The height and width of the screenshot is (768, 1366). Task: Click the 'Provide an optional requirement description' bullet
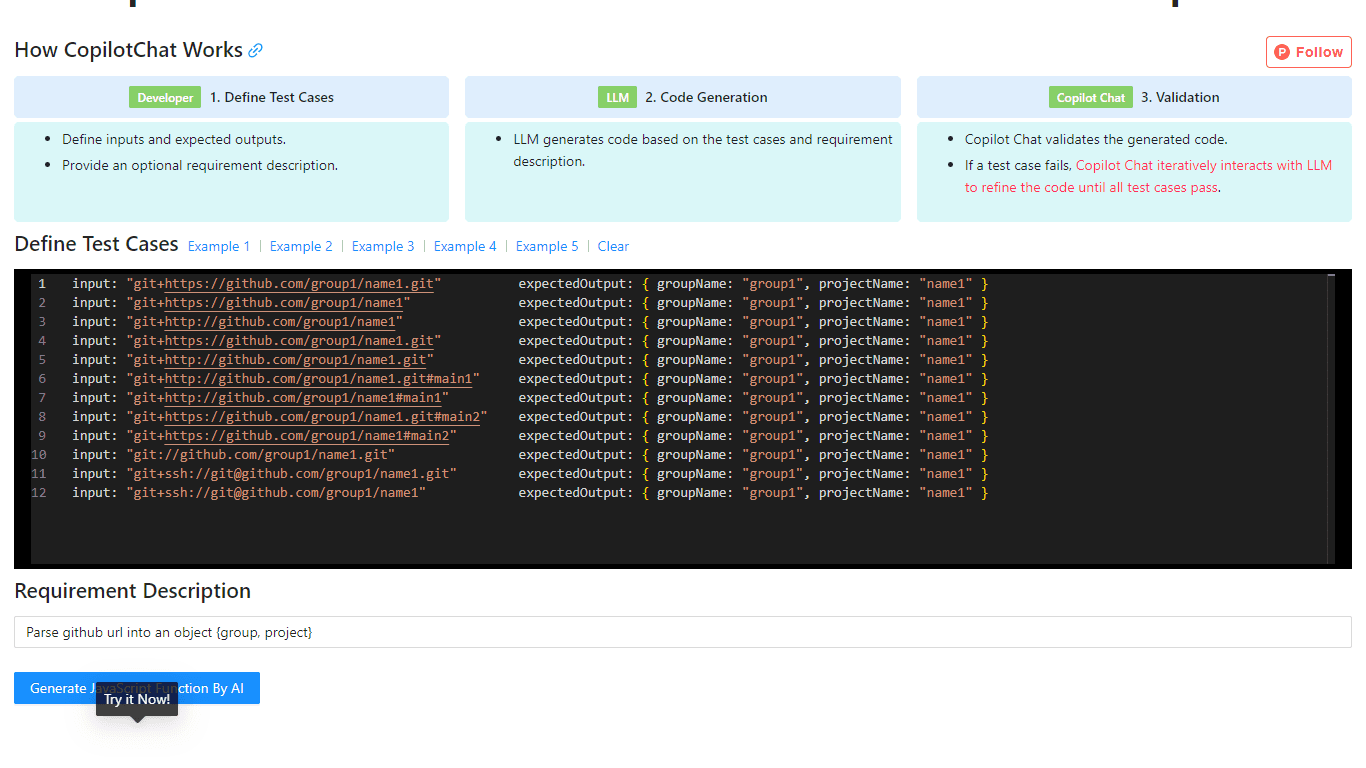pyautogui.click(x=200, y=166)
